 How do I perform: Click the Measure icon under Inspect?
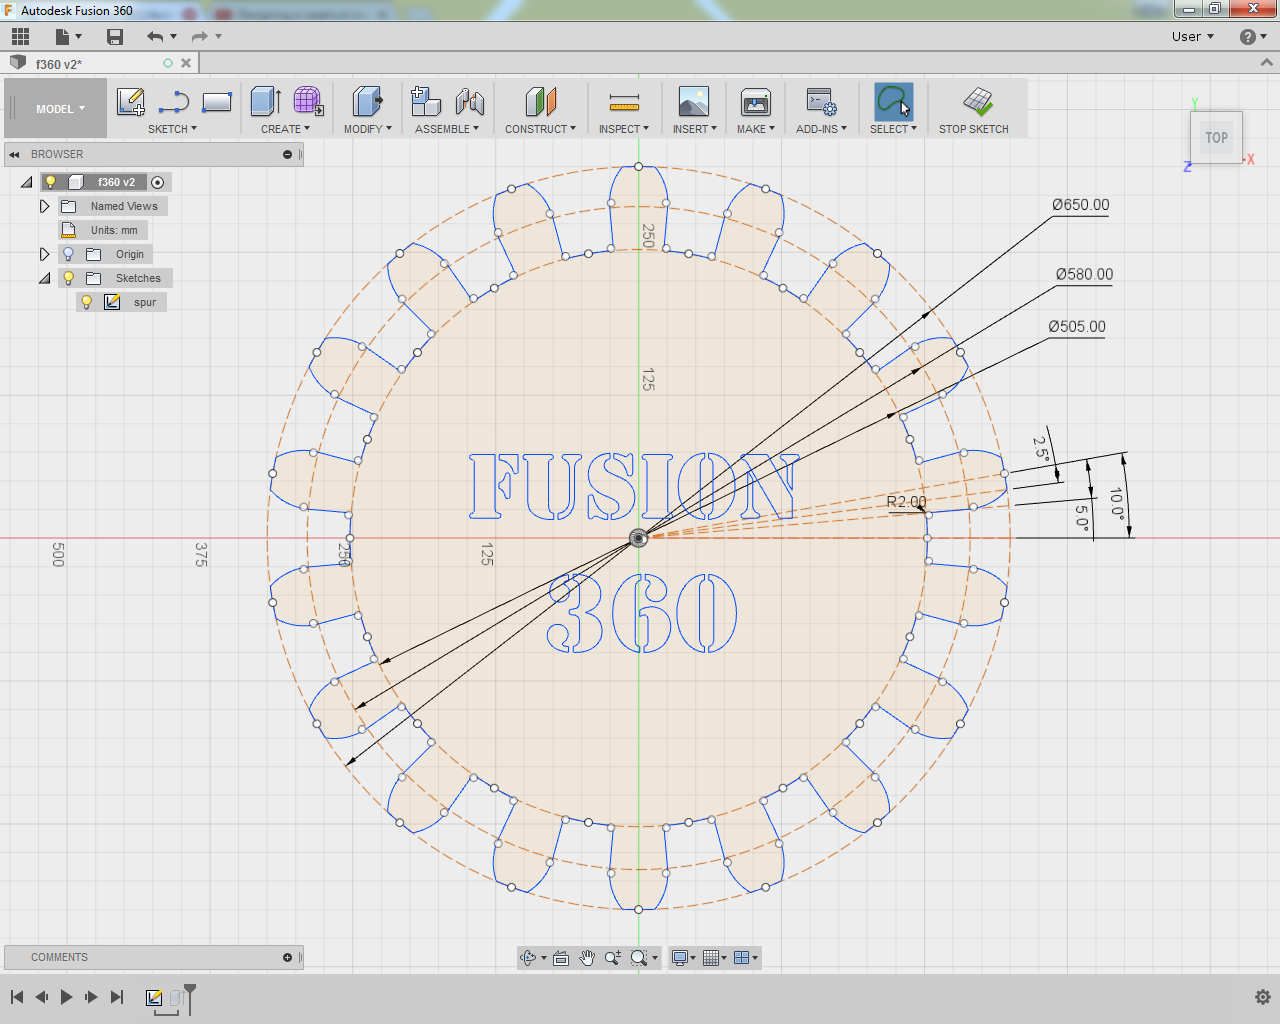(624, 102)
